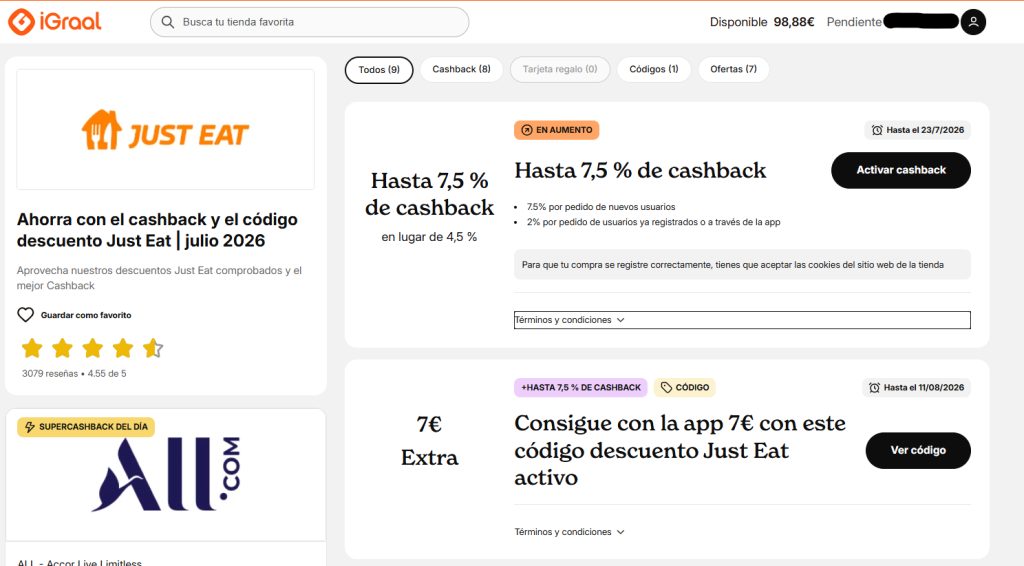This screenshot has width=1024, height=566.
Task: Click the heart favorite icon
Action: [x=25, y=315]
